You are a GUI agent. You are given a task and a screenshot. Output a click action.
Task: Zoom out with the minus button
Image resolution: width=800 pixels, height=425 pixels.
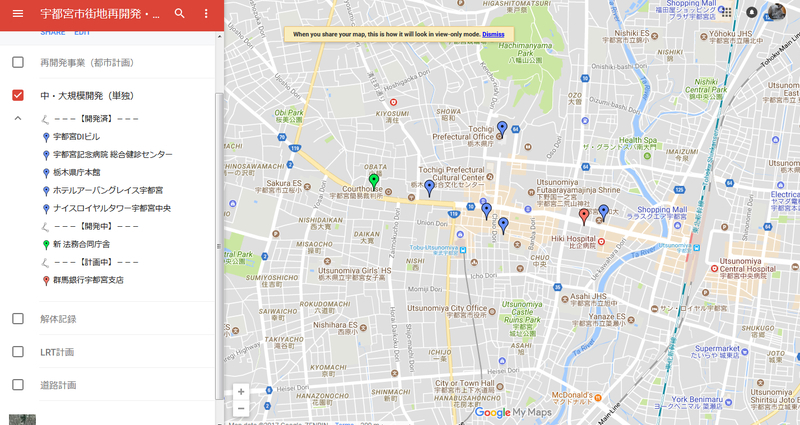coord(241,408)
